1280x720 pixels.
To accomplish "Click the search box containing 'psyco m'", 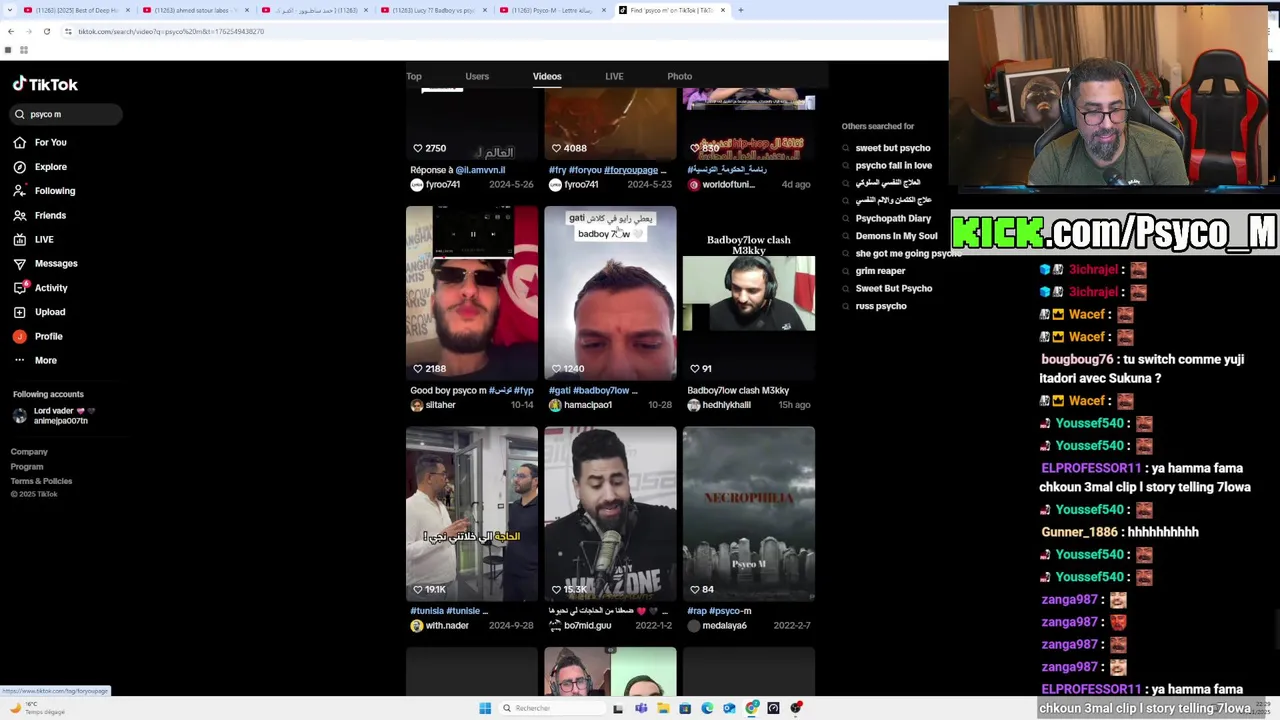I will pyautogui.click(x=68, y=114).
